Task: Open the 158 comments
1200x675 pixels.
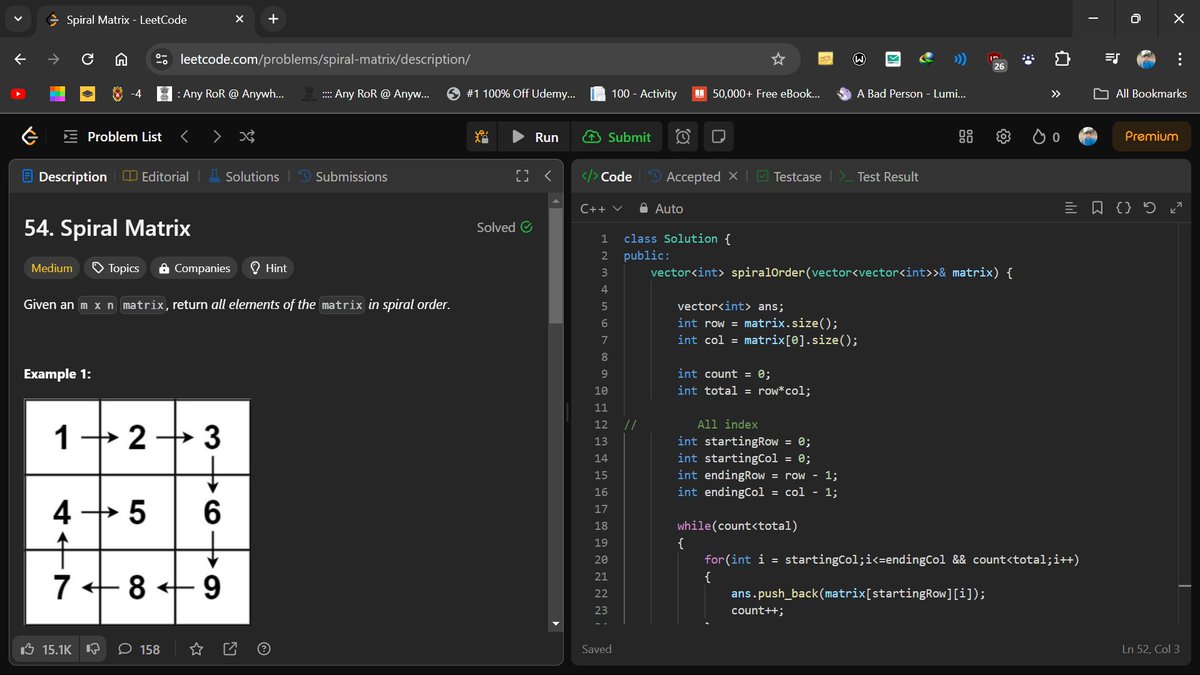Action: coord(139,649)
